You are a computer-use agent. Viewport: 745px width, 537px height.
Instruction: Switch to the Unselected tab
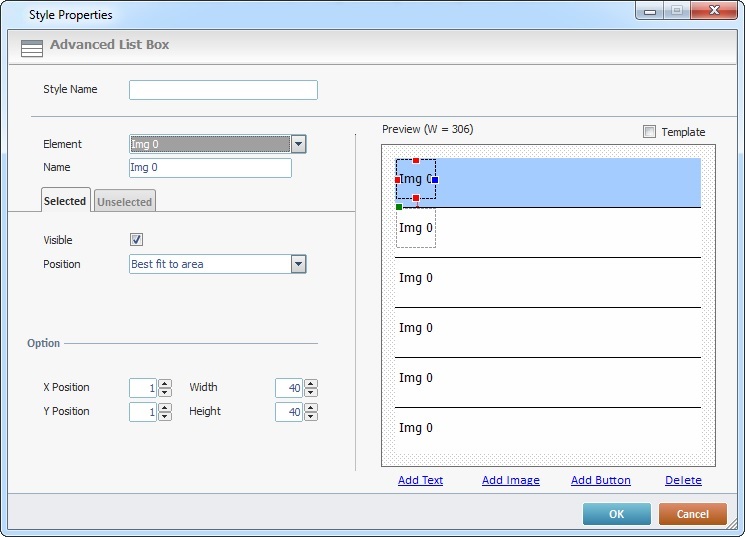pyautogui.click(x=125, y=202)
